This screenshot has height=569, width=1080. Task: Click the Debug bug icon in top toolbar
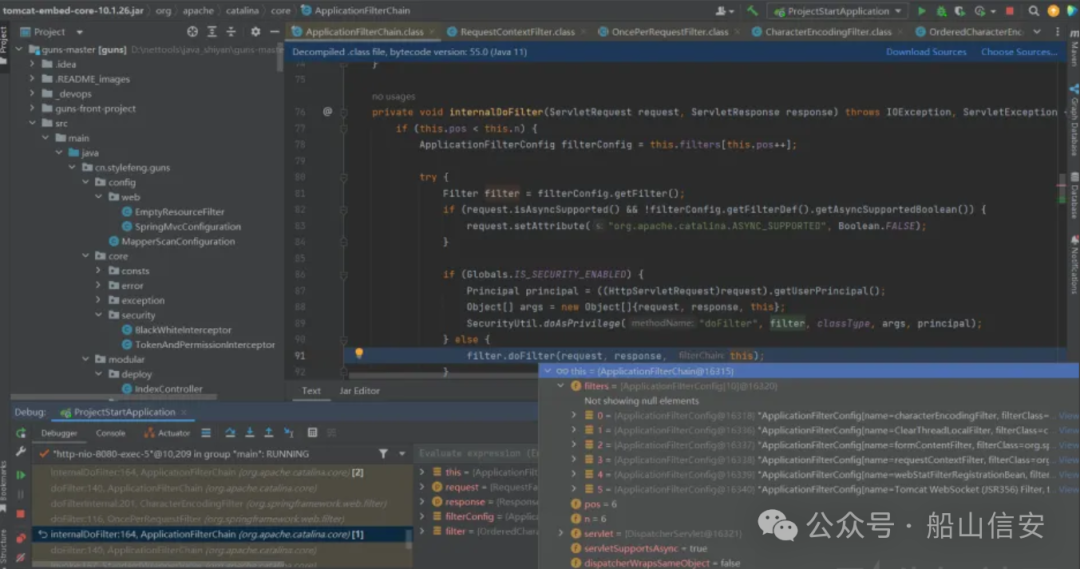pos(941,11)
